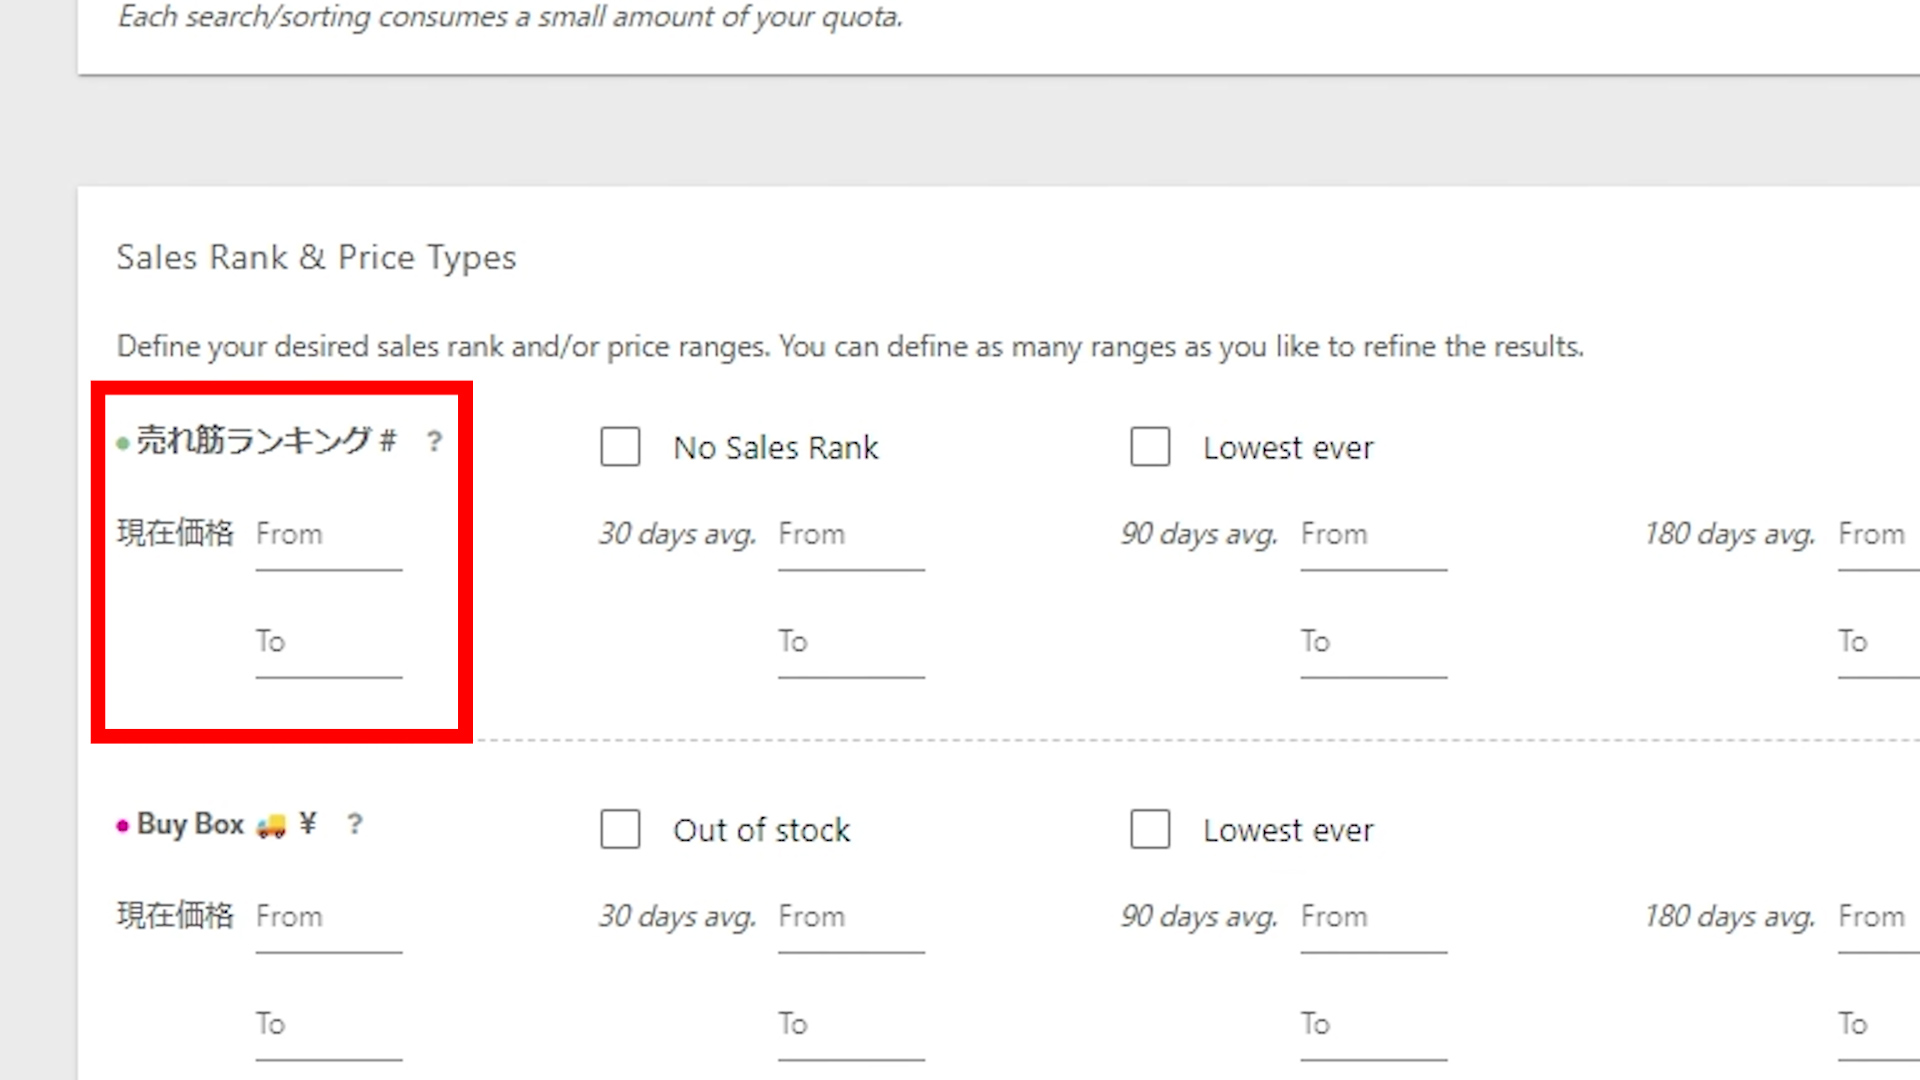
Task: Click Buy Box 90 days avg From field
Action: [x=1373, y=918]
